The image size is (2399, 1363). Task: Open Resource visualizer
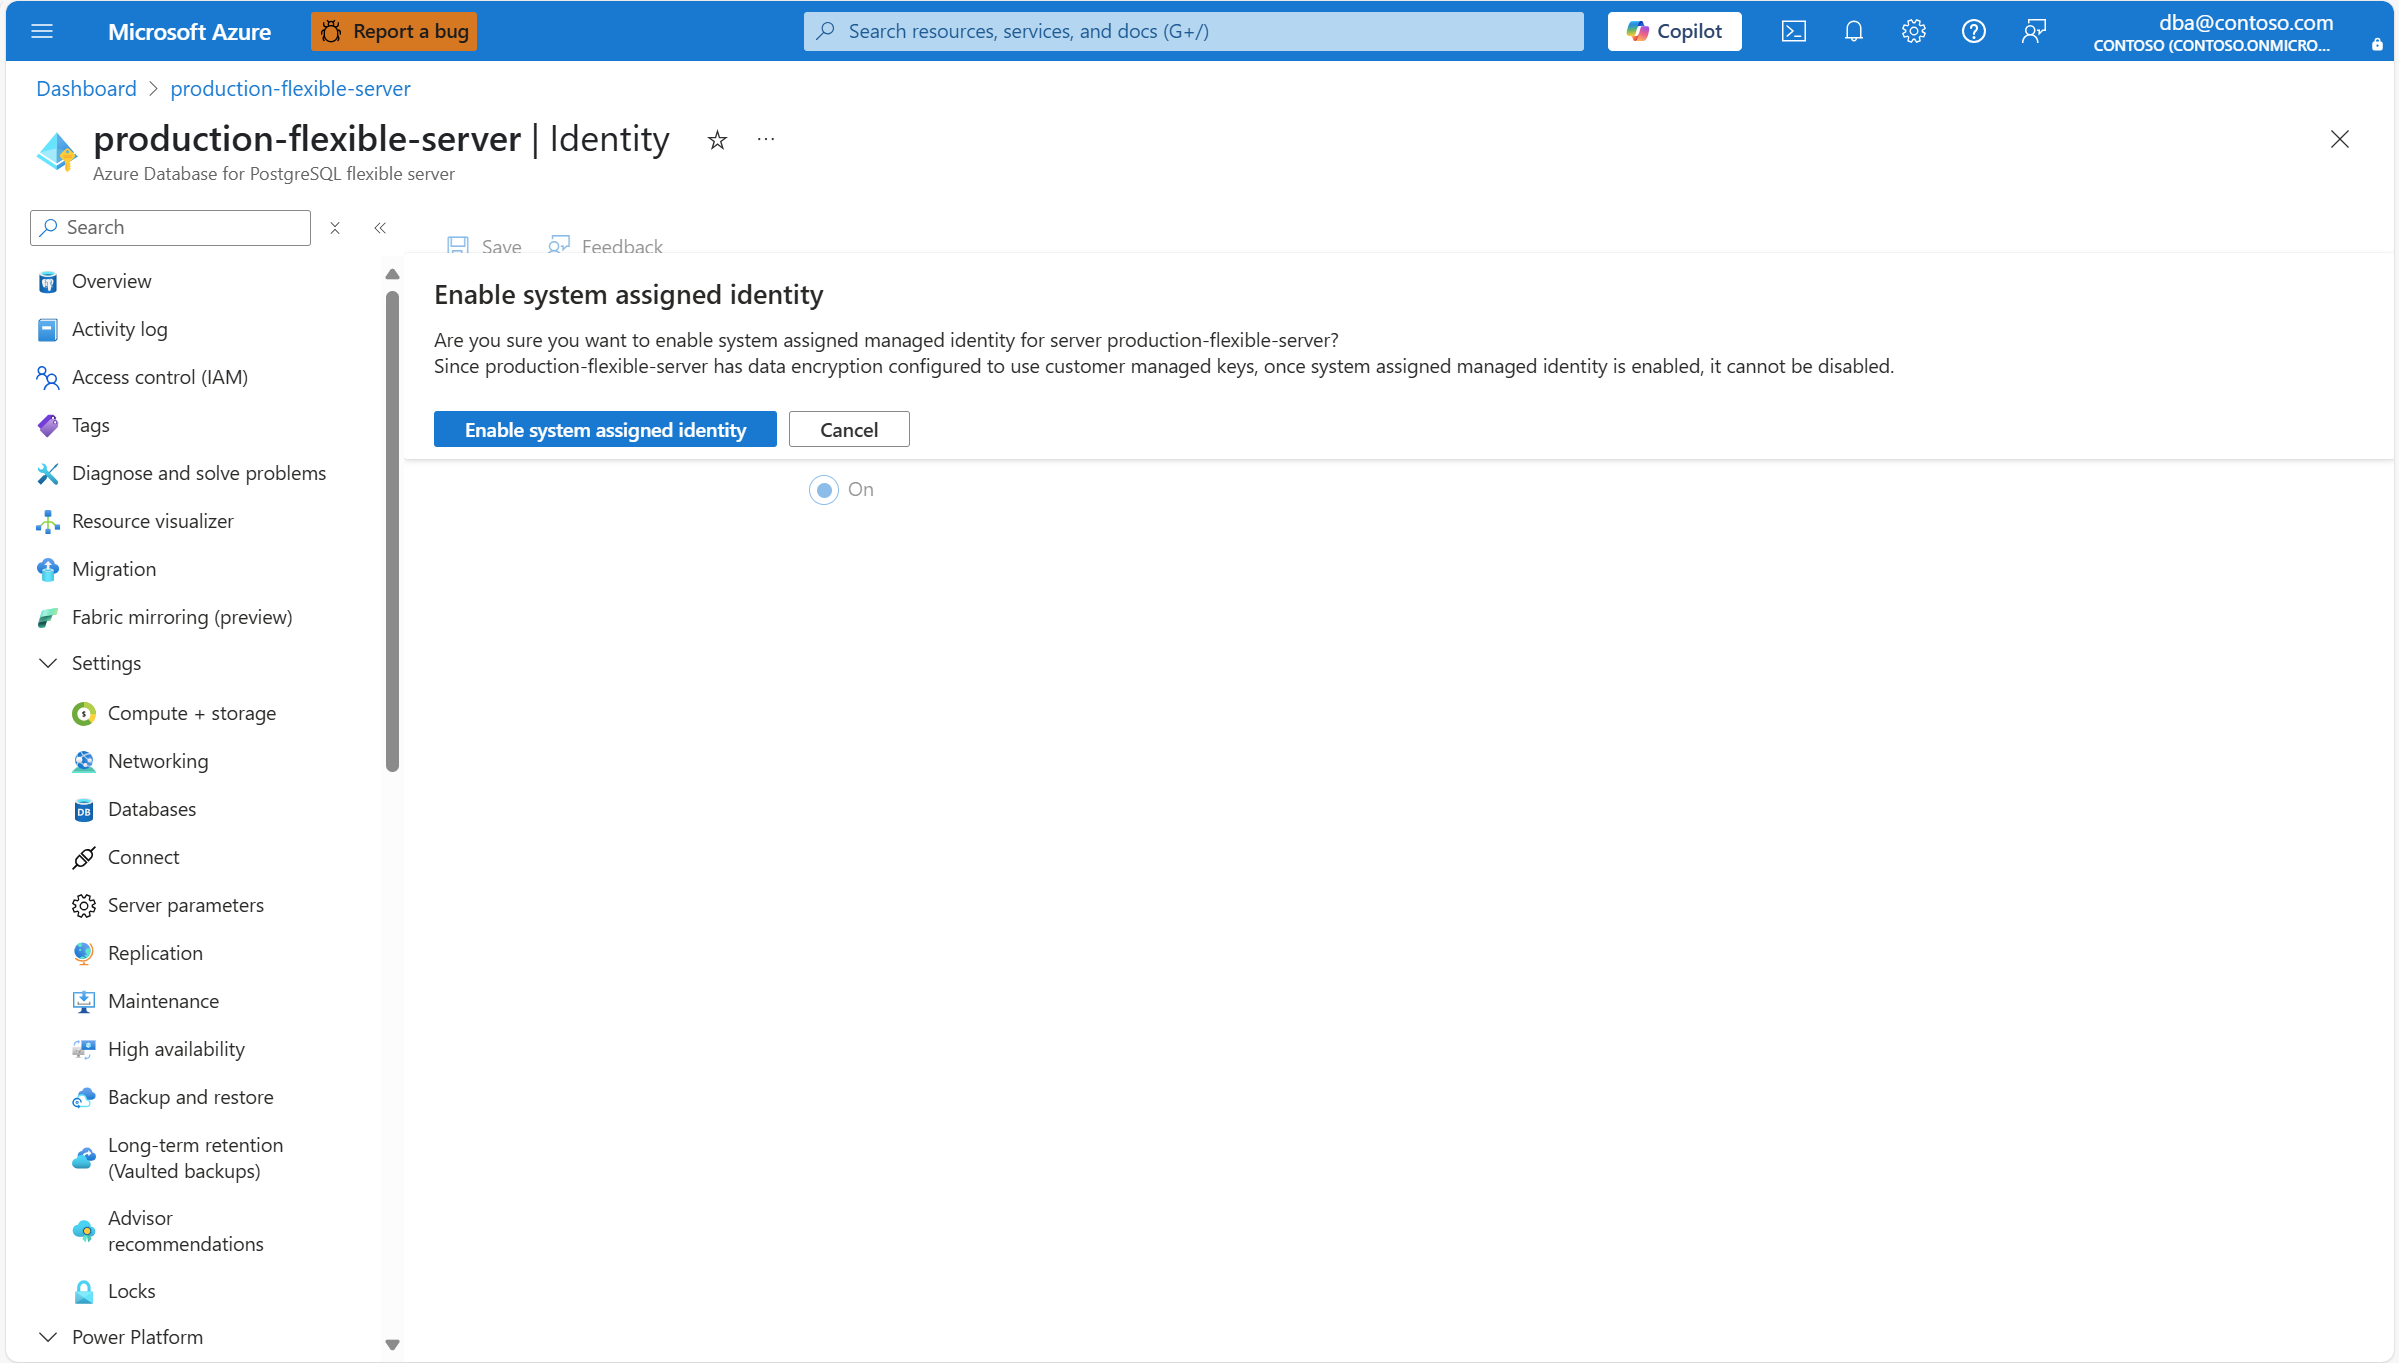pyautogui.click(x=152, y=521)
